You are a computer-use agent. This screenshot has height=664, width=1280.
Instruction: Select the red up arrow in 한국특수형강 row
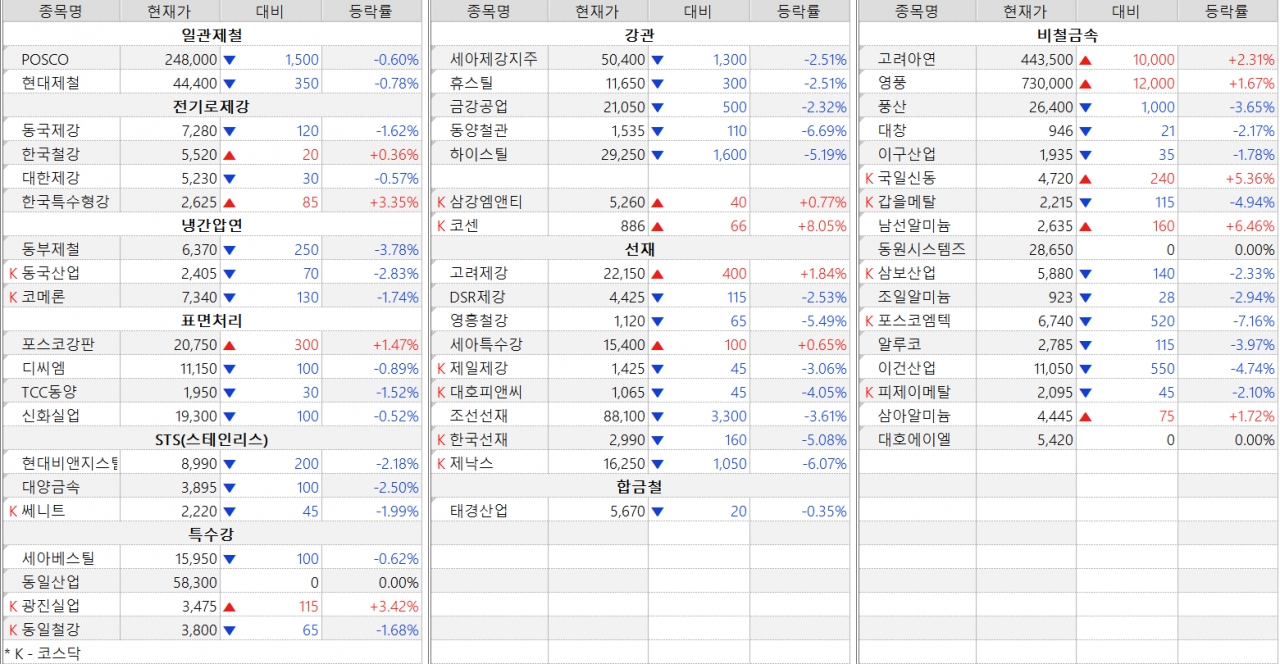pyautogui.click(x=229, y=202)
